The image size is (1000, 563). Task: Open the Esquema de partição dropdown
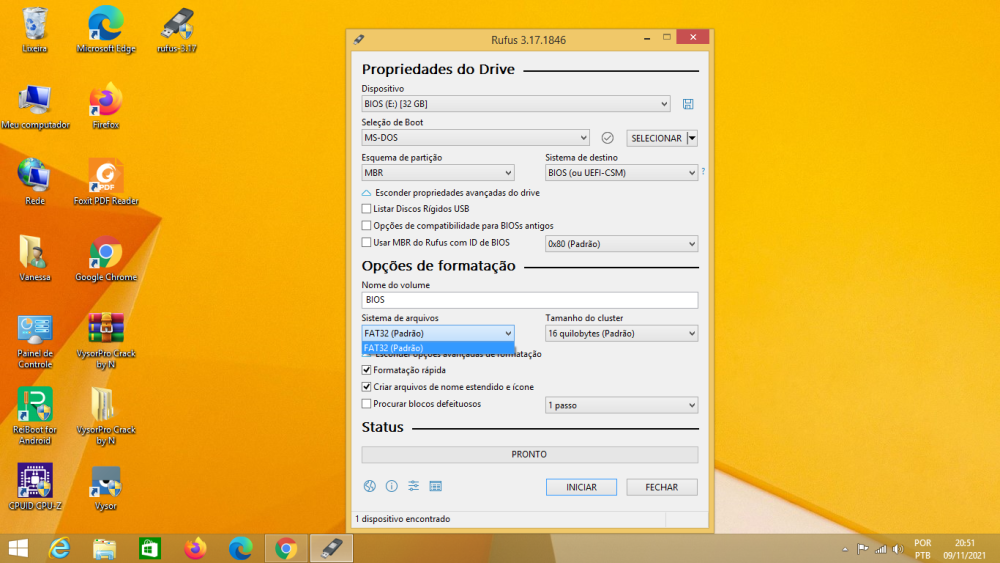point(438,173)
